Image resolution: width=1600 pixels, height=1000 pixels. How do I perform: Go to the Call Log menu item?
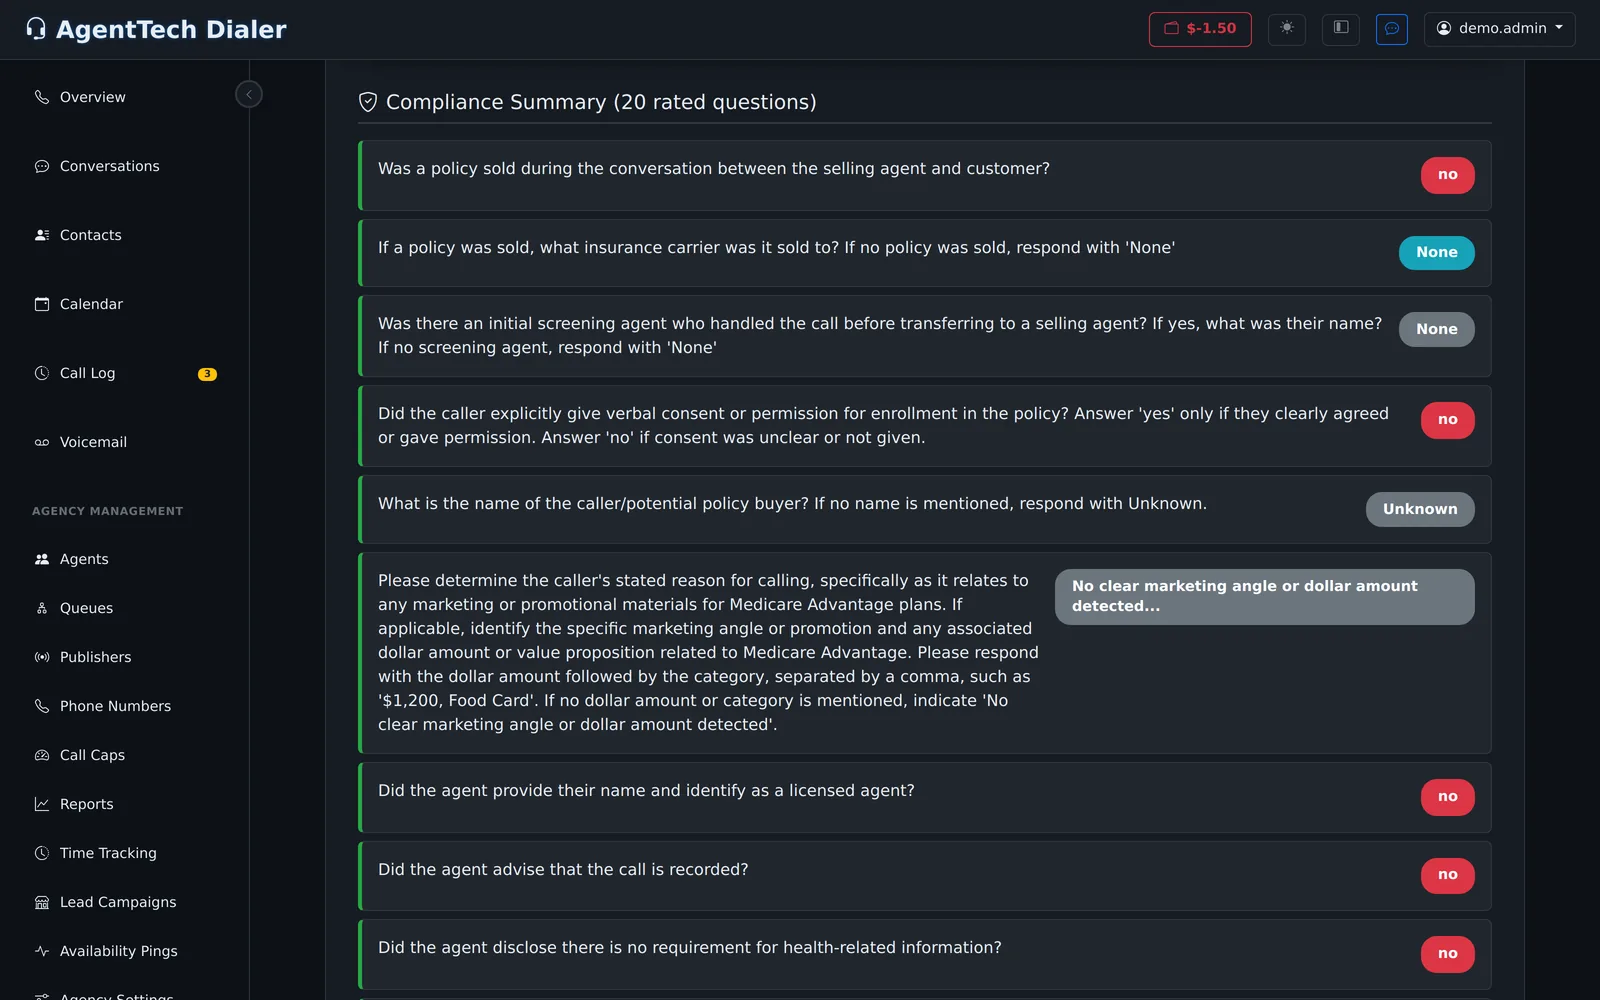pos(87,373)
